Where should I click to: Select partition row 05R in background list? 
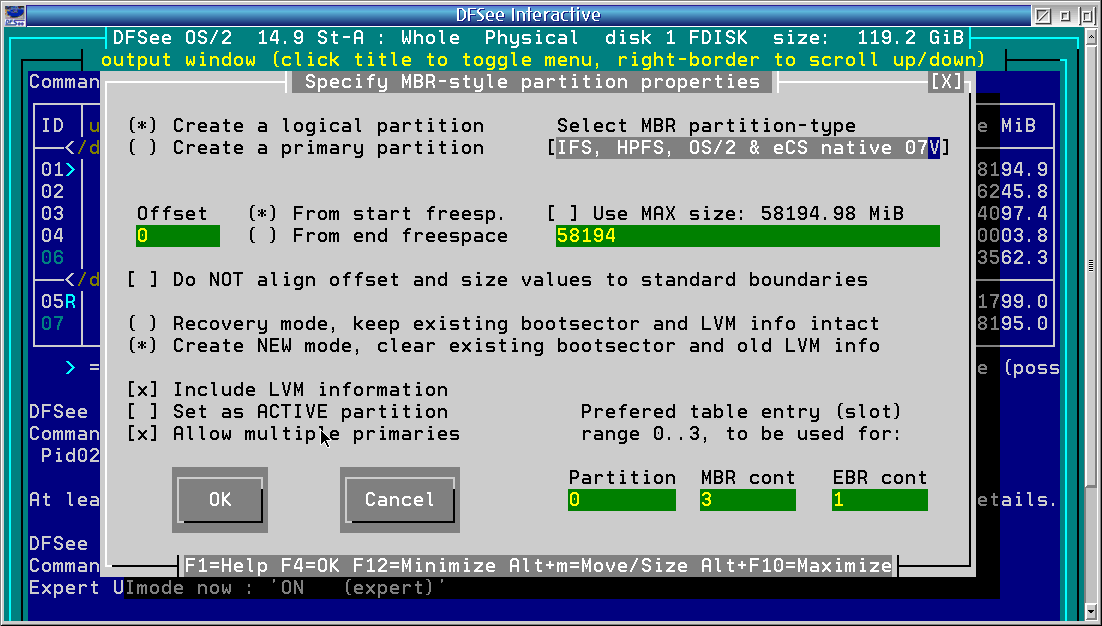58,301
